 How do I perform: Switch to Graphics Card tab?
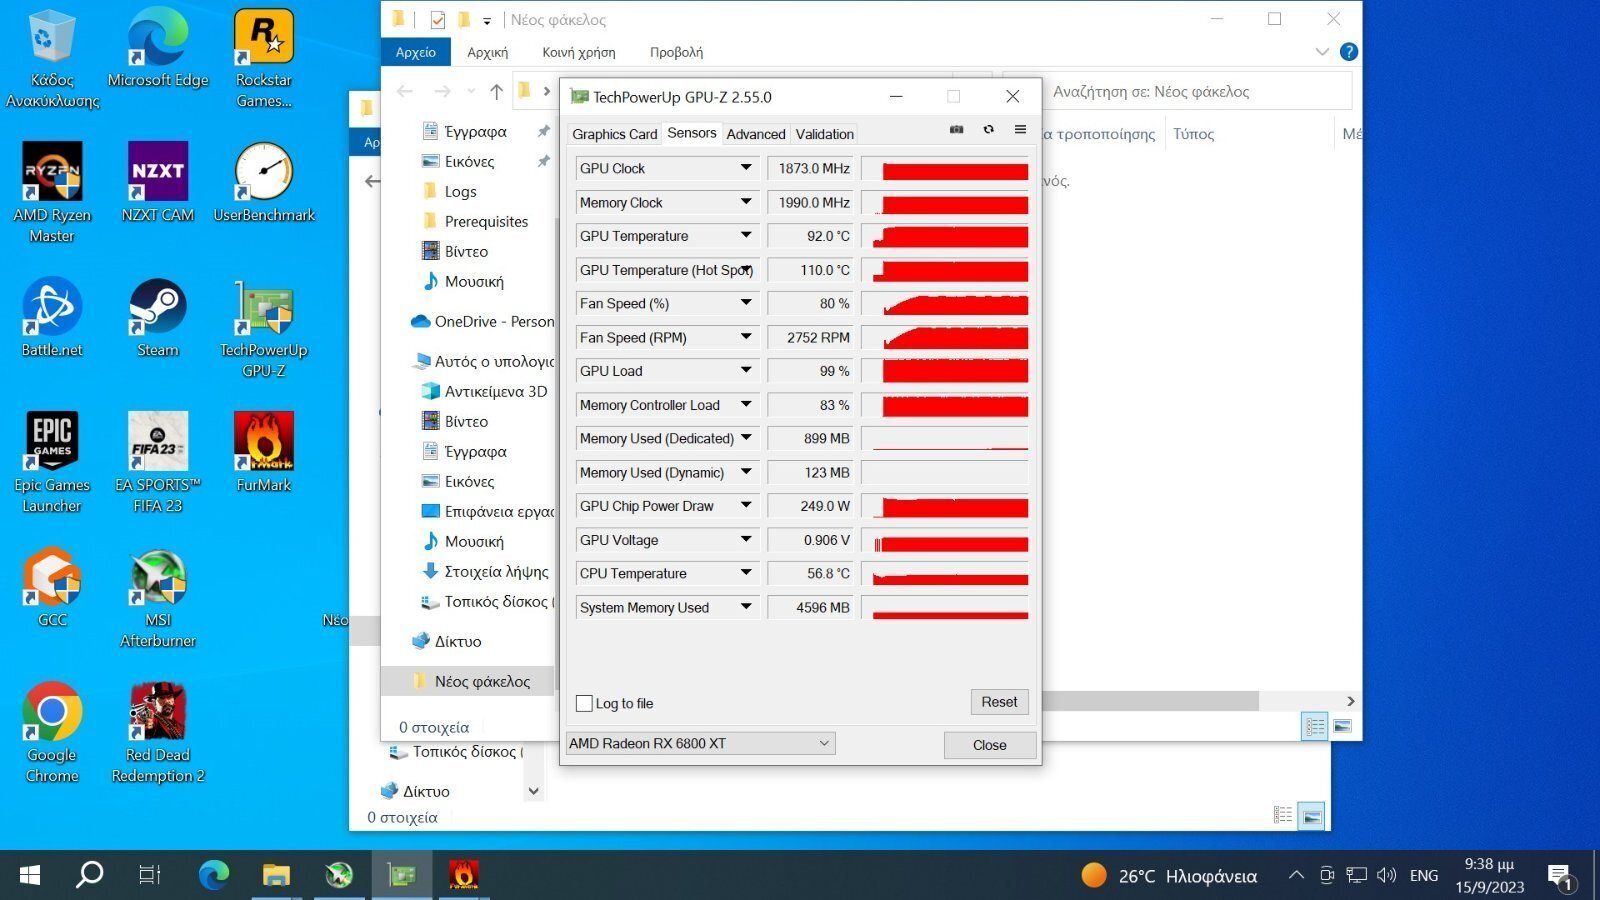coord(614,134)
